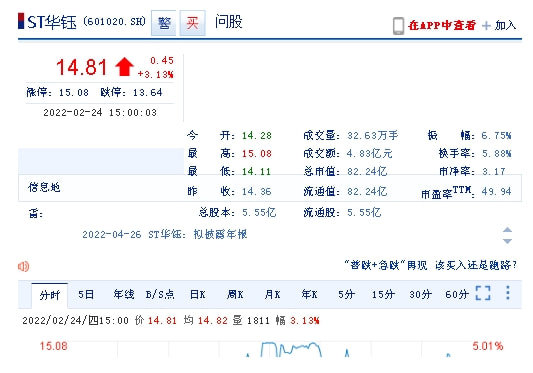
Task: Click the red up-arrow price indicator
Action: coord(124,67)
